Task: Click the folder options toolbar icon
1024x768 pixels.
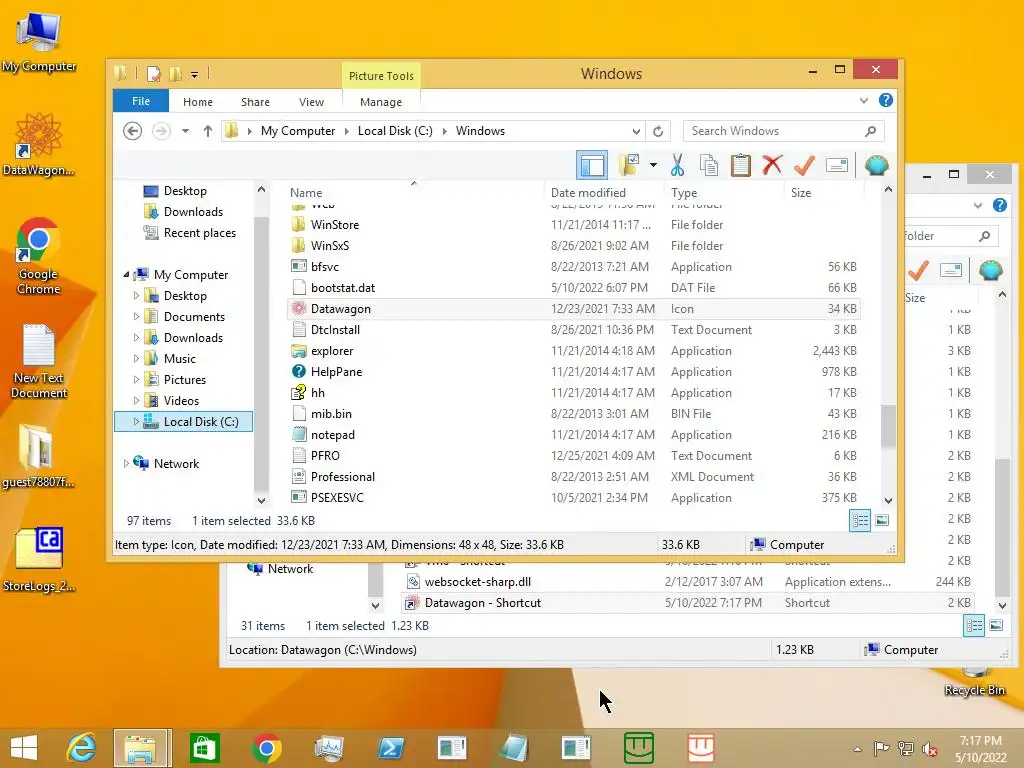Action: coord(630,165)
